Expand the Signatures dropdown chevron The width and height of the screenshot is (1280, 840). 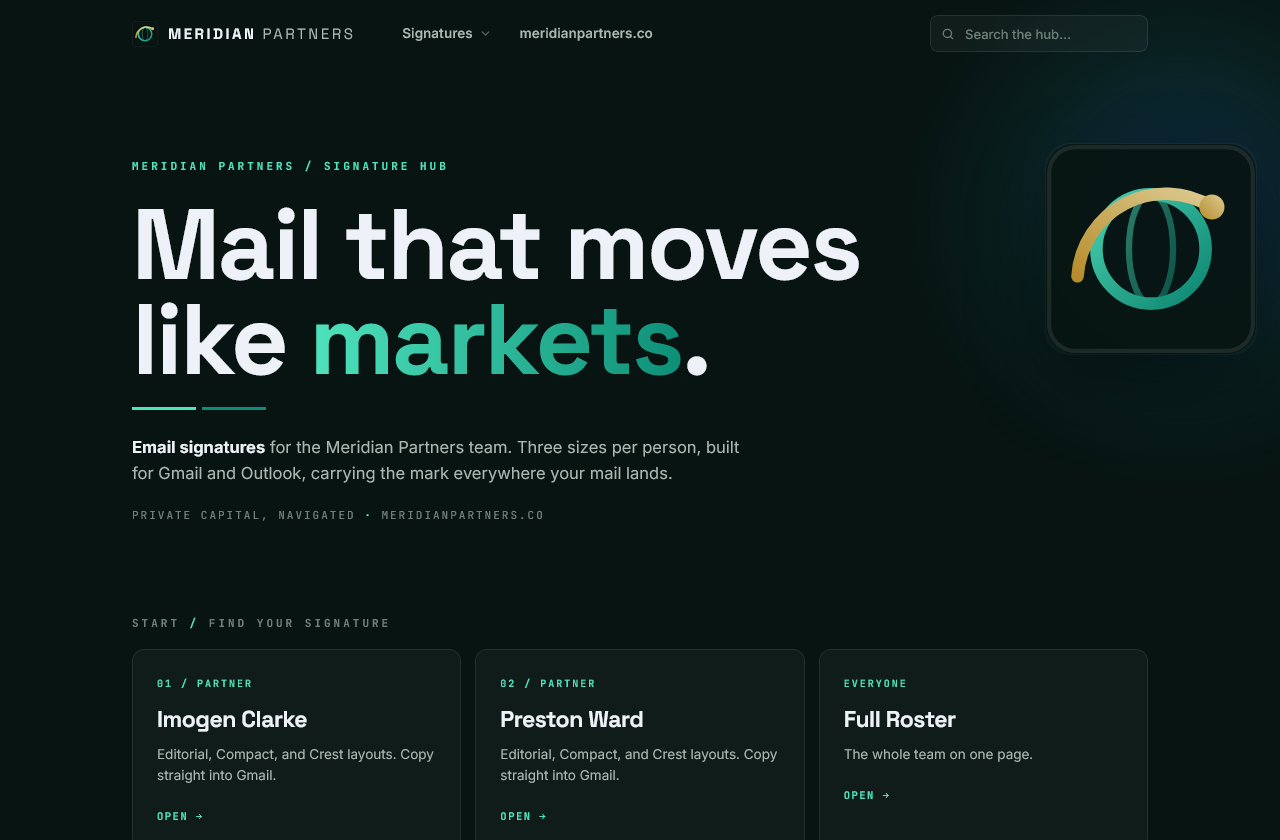pos(485,34)
